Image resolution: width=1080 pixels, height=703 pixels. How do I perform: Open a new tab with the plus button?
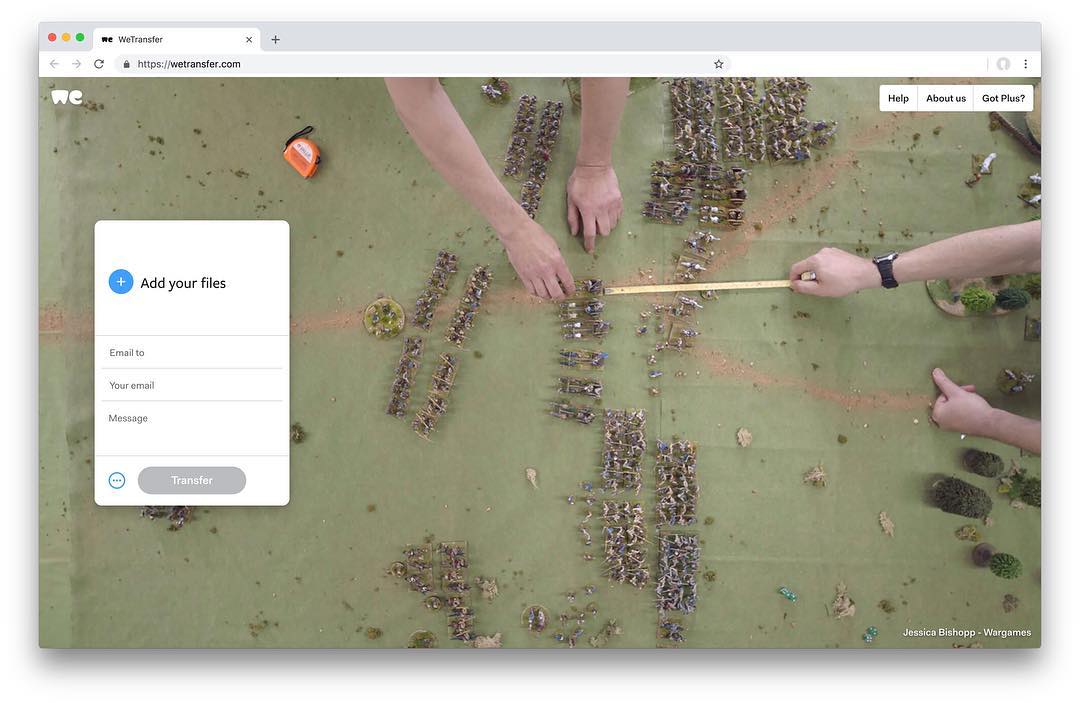tap(276, 40)
